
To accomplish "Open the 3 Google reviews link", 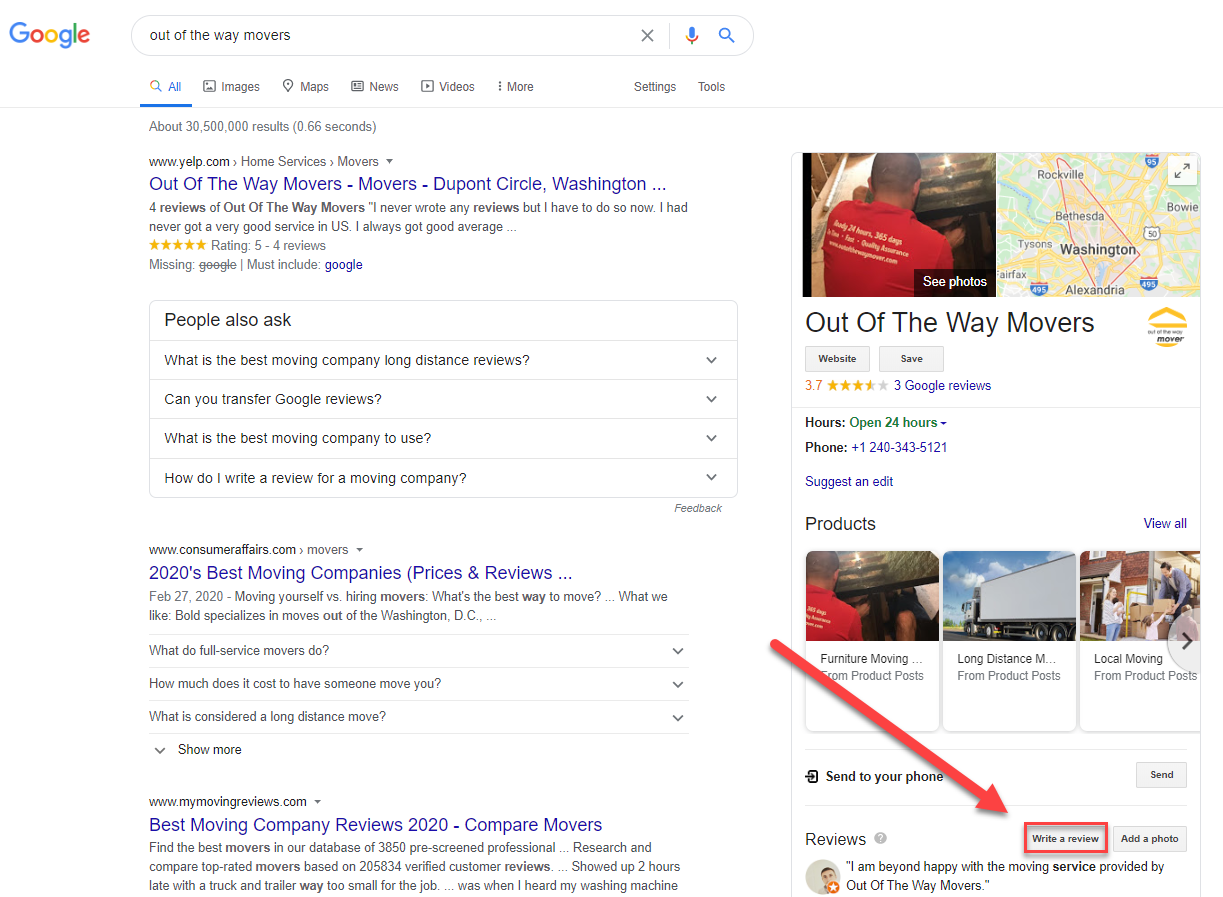I will click(x=943, y=386).
